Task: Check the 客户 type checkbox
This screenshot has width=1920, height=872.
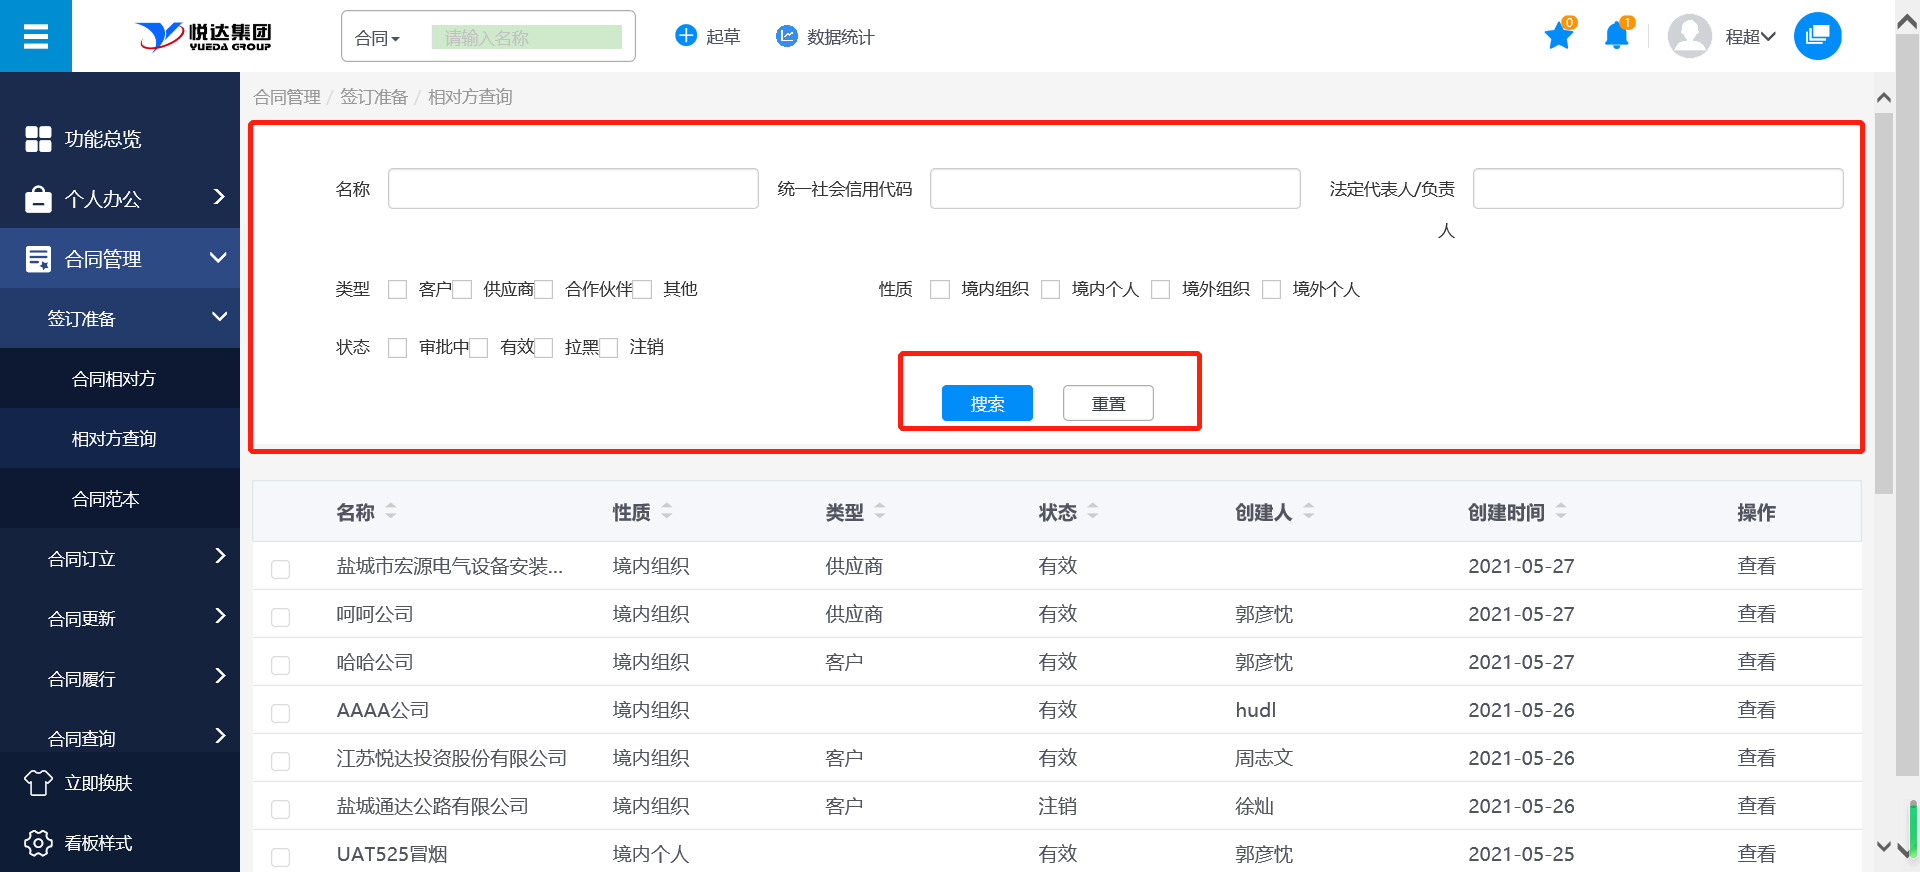Action: coord(398,290)
